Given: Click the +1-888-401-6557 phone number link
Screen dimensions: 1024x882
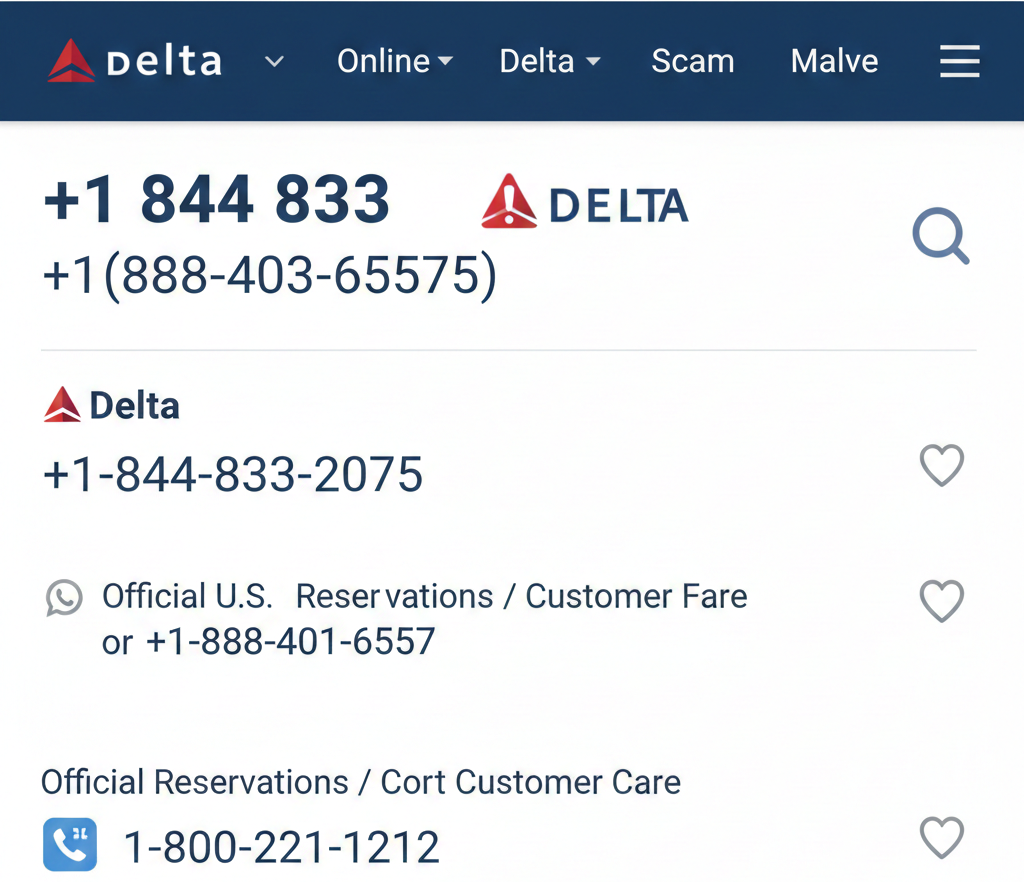Looking at the screenshot, I should pyautogui.click(x=290, y=642).
